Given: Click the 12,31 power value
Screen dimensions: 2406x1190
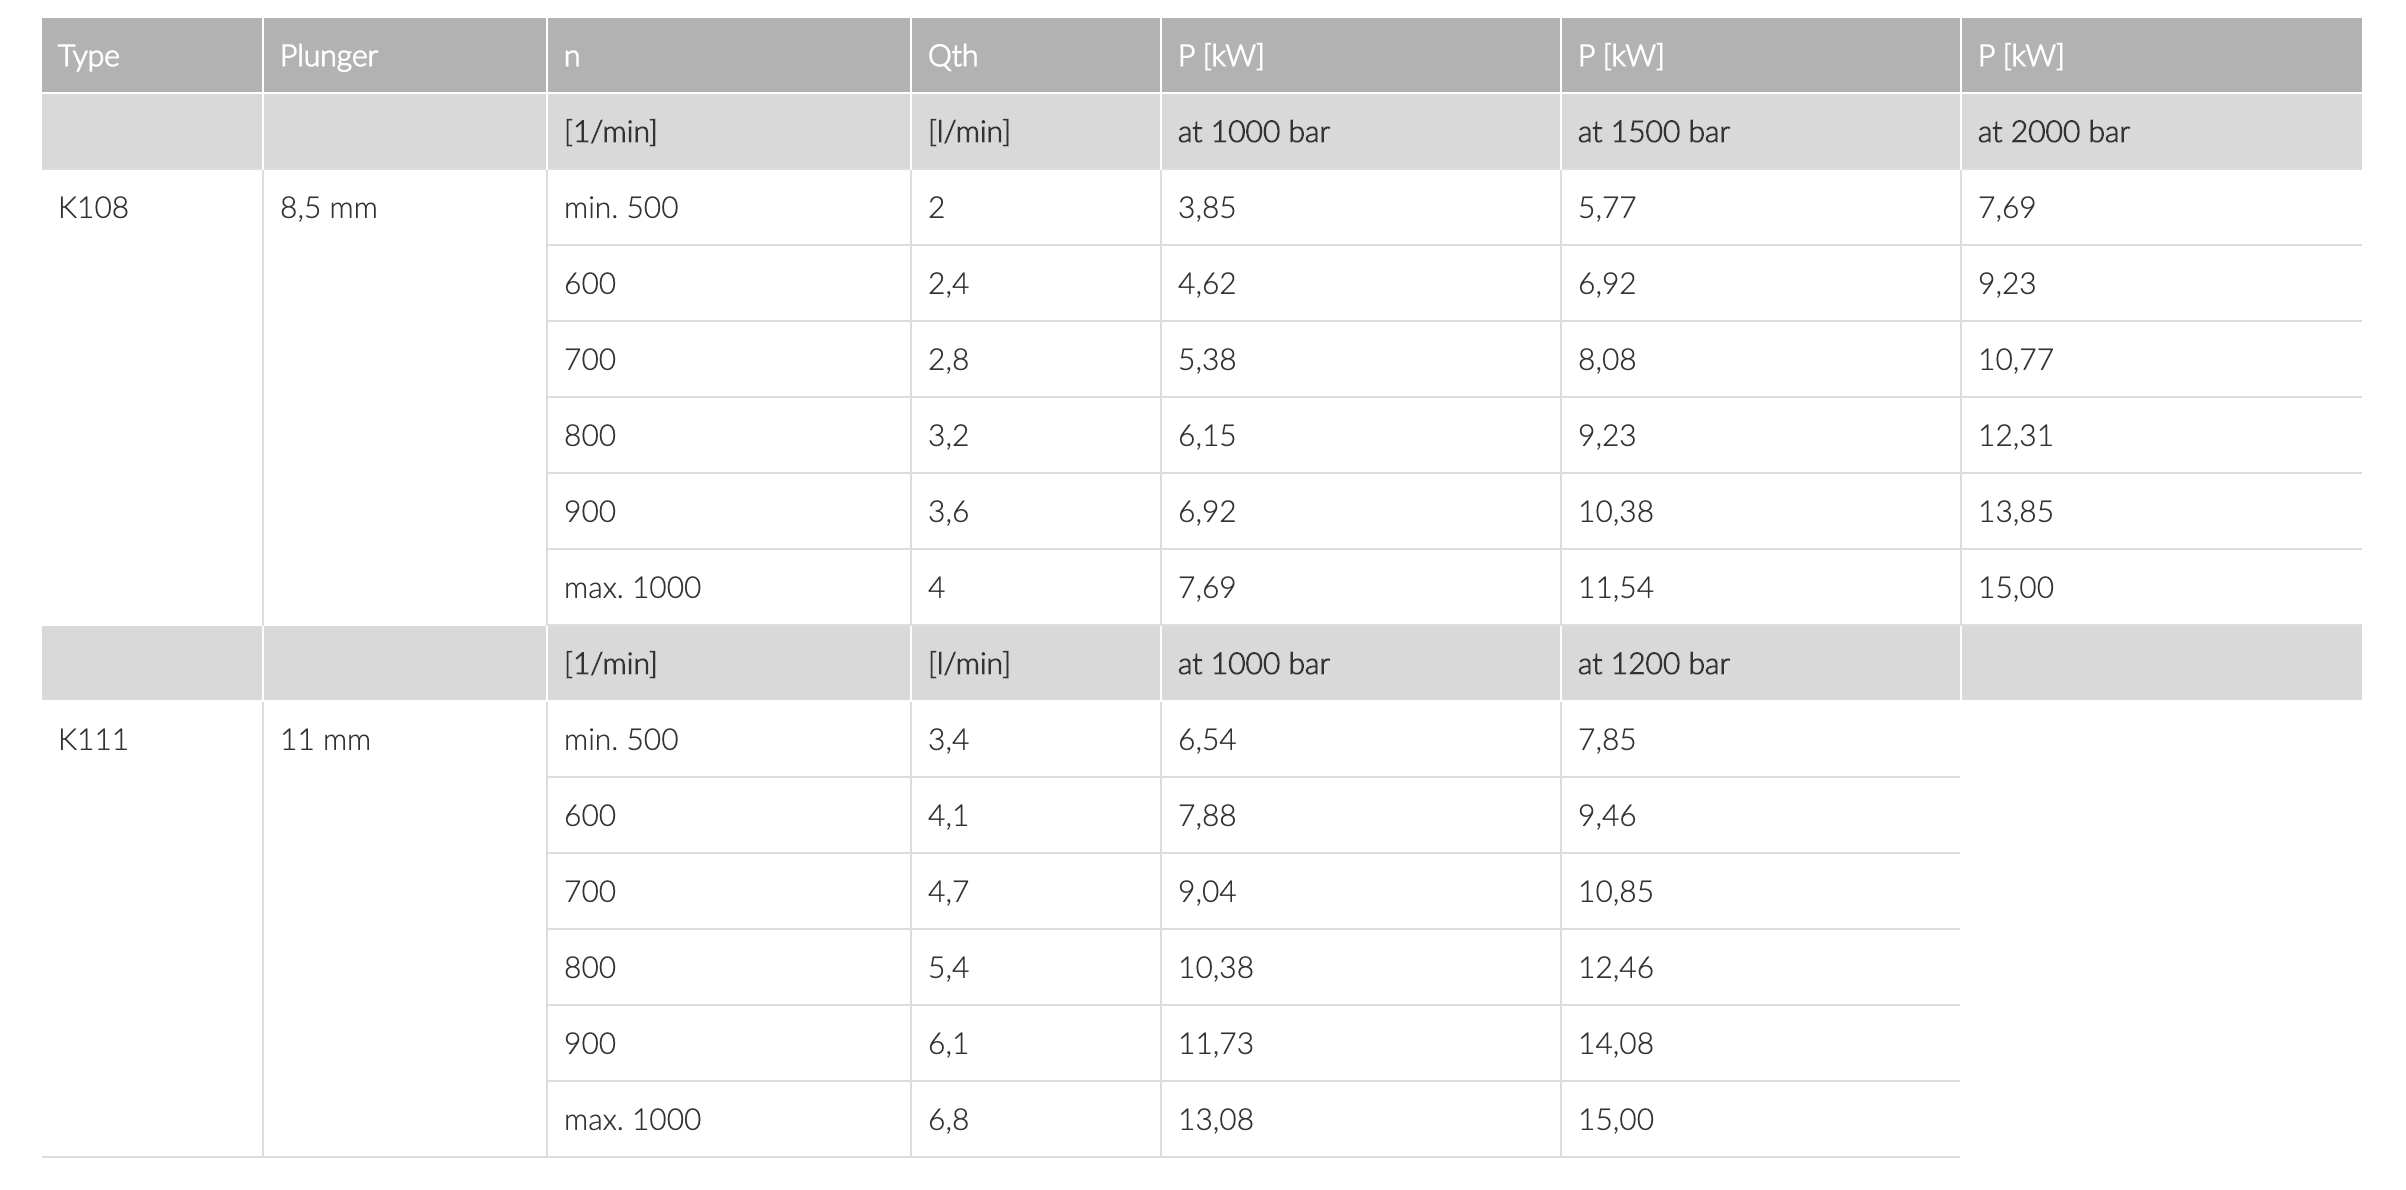Looking at the screenshot, I should coord(2015,436).
